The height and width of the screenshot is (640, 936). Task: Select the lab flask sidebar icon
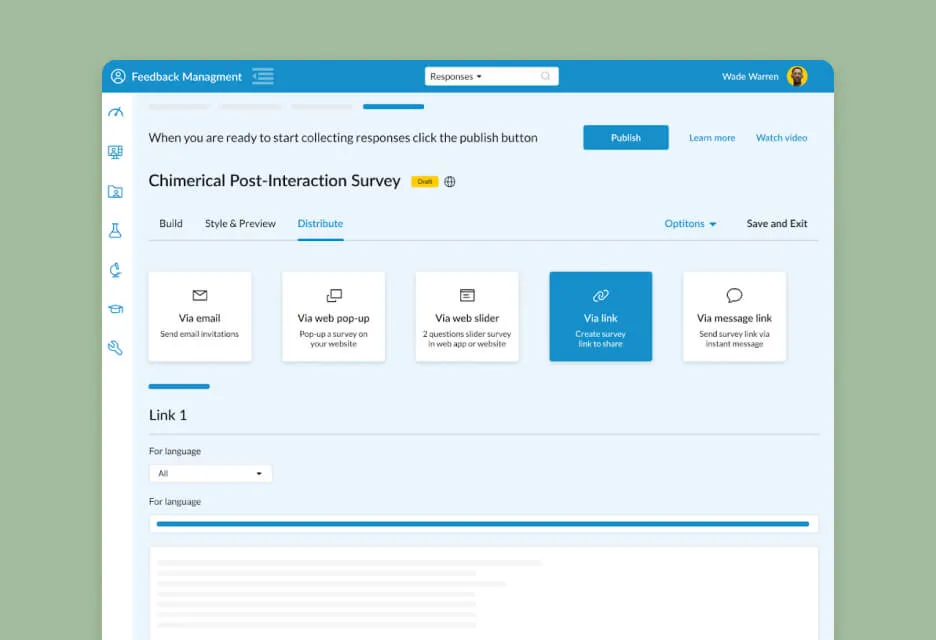(x=116, y=231)
